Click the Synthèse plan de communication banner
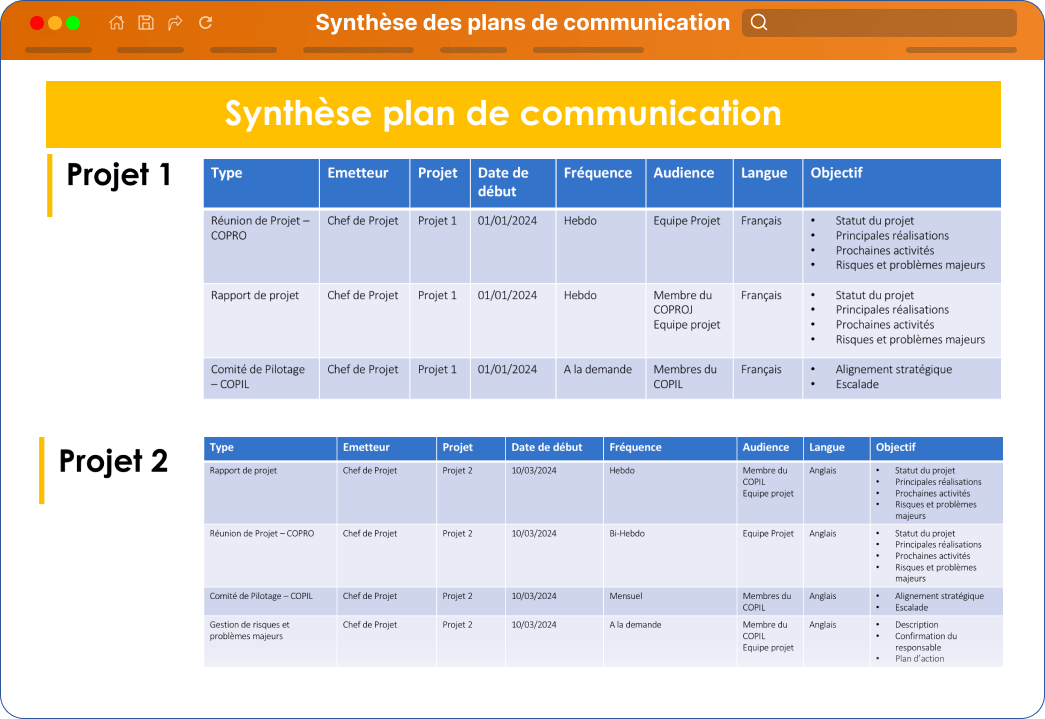The height and width of the screenshot is (719, 1045). point(523,114)
